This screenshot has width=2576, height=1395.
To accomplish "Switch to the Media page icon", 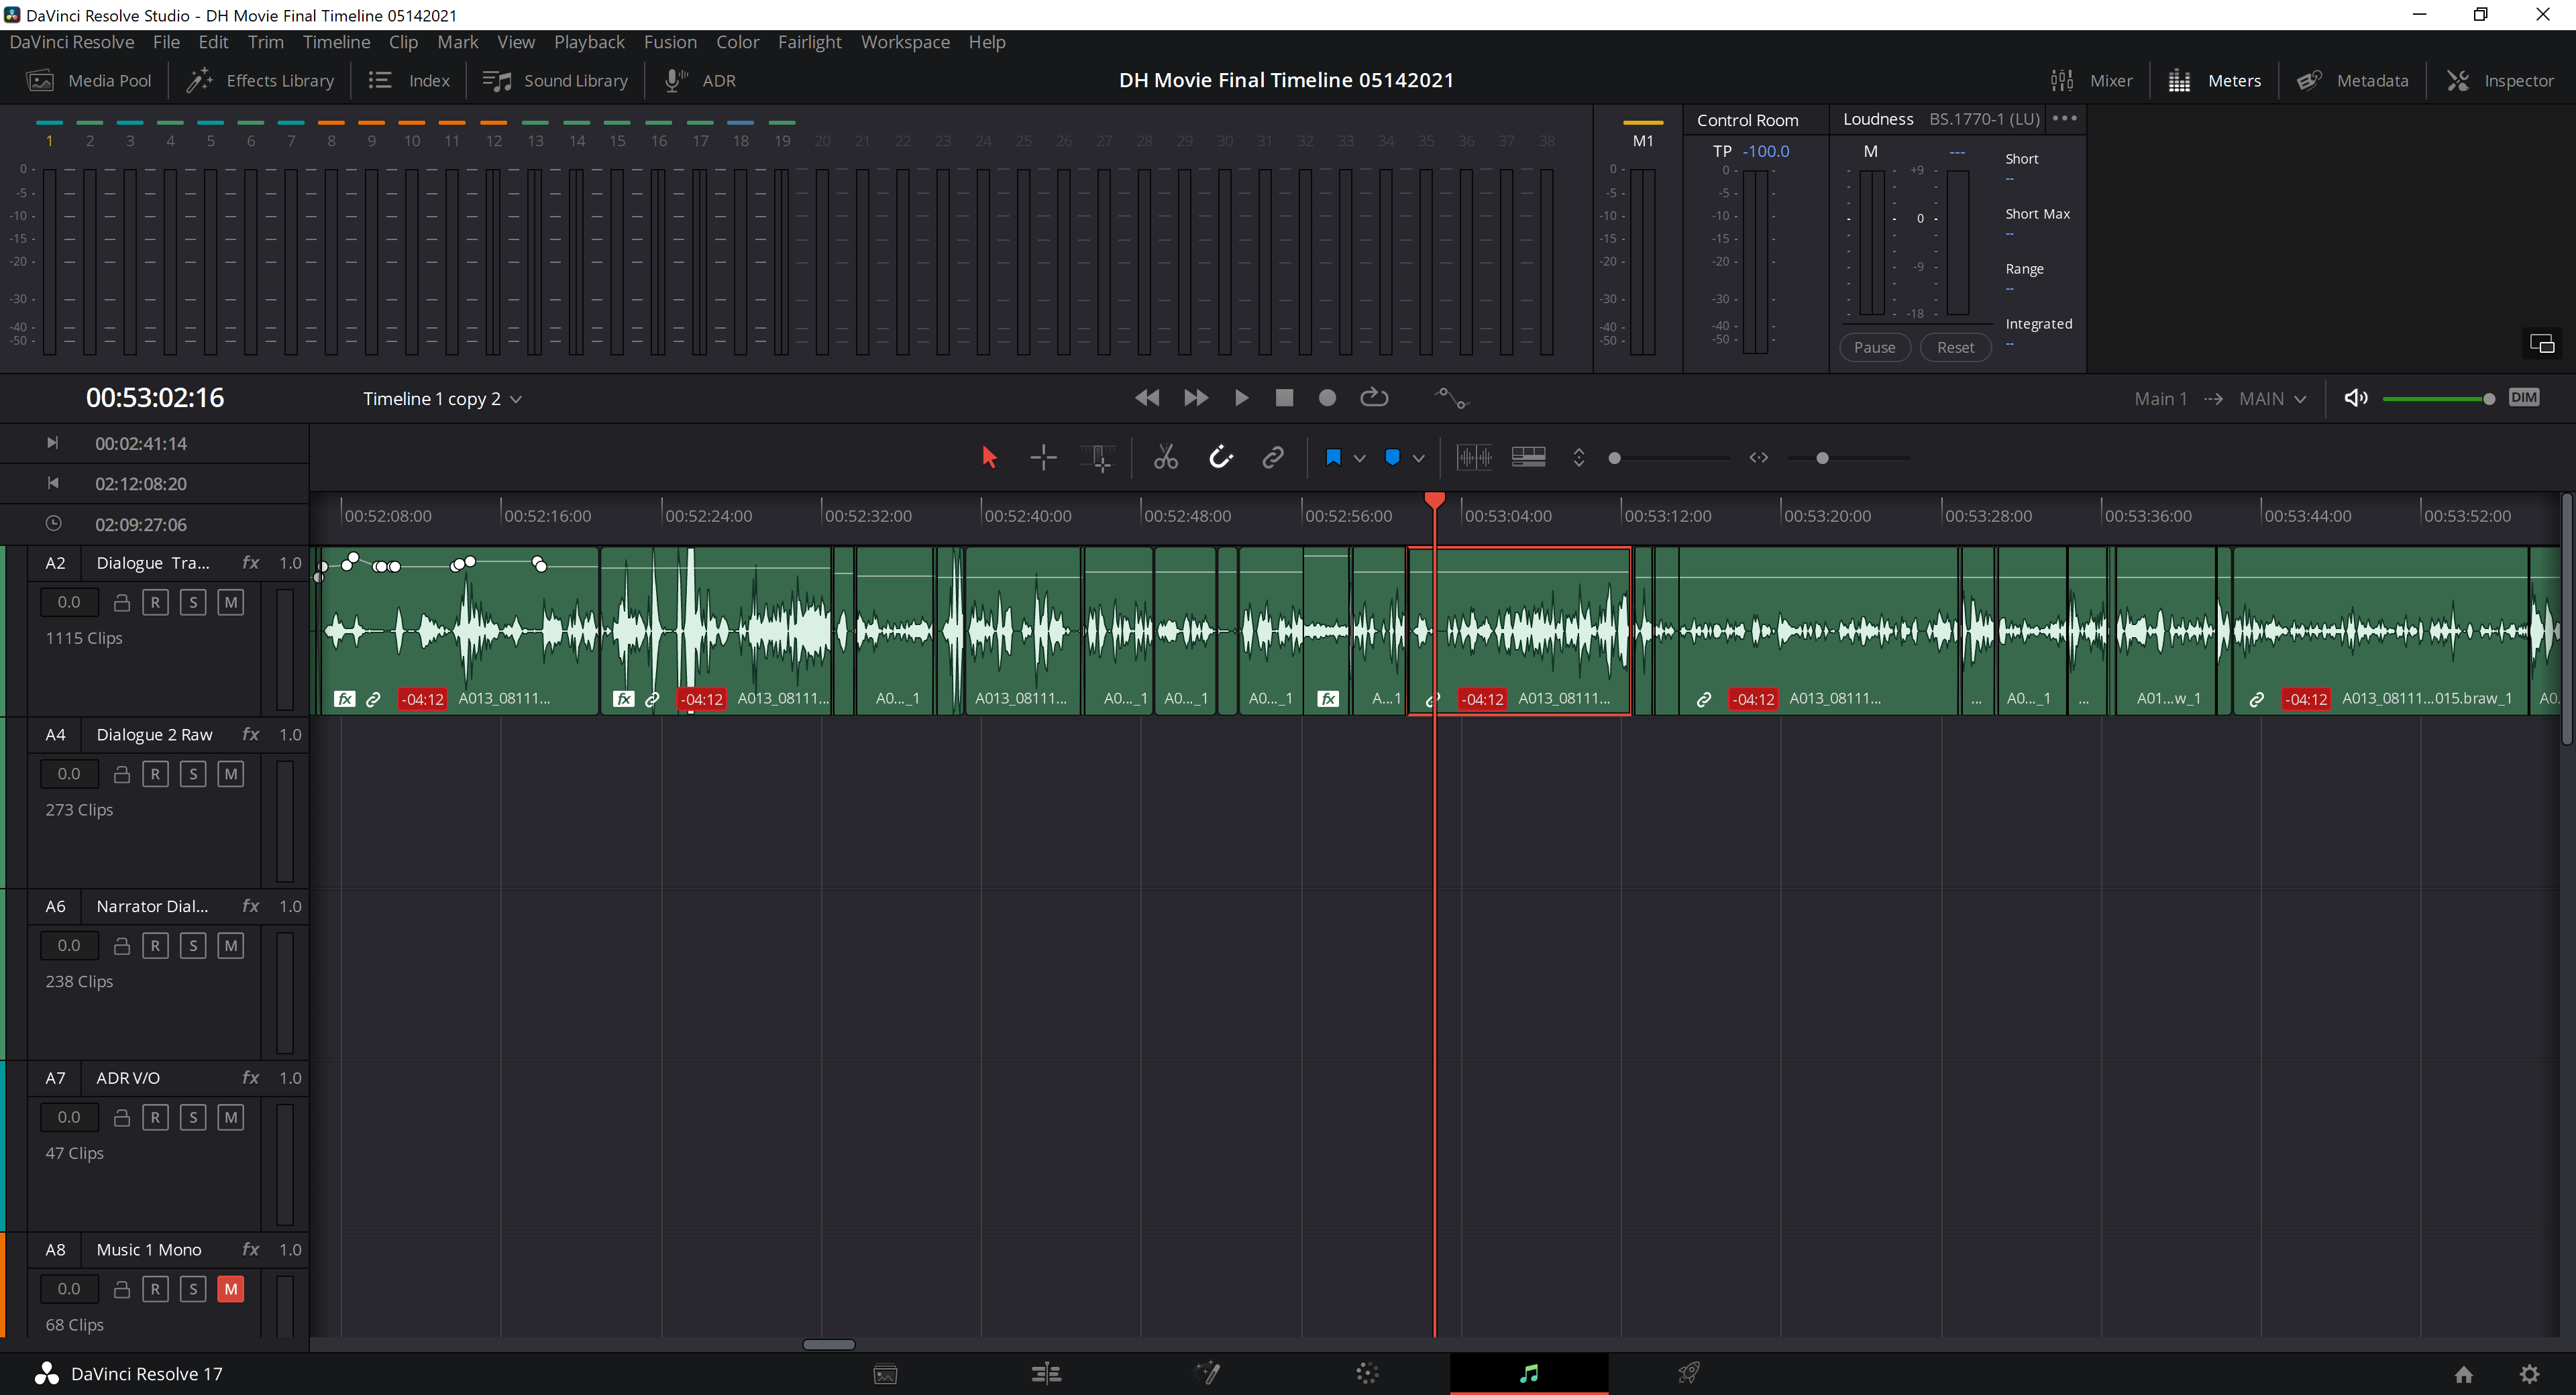I will tap(885, 1374).
